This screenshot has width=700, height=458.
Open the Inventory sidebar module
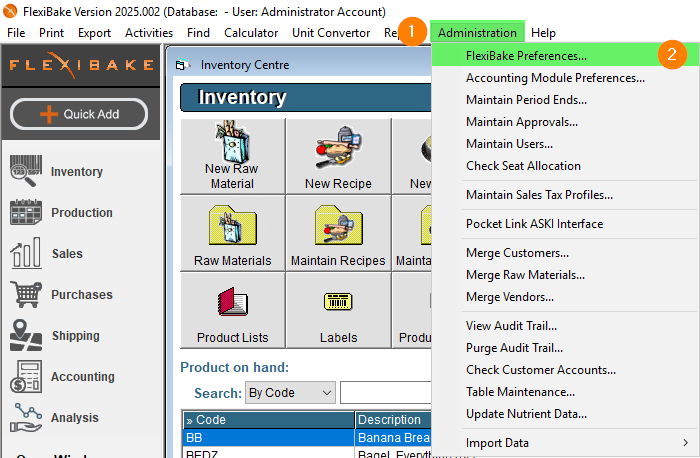tap(56, 171)
